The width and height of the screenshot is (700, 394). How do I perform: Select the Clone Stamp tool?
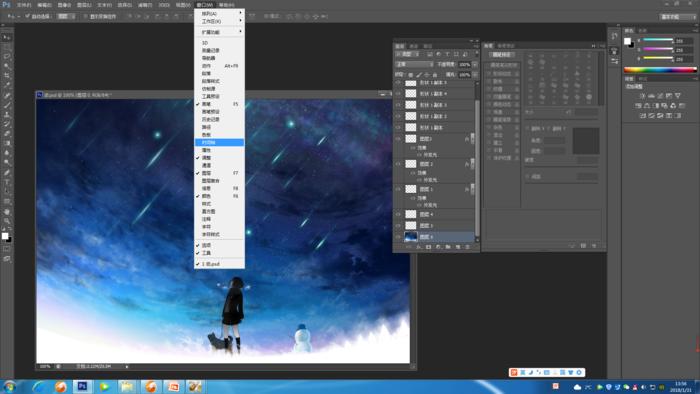7,114
